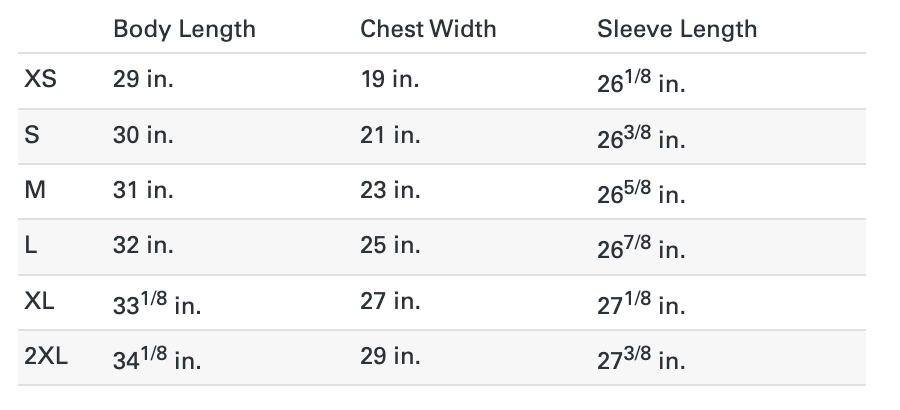Select the S size row label
900x410 pixels.
31,136
